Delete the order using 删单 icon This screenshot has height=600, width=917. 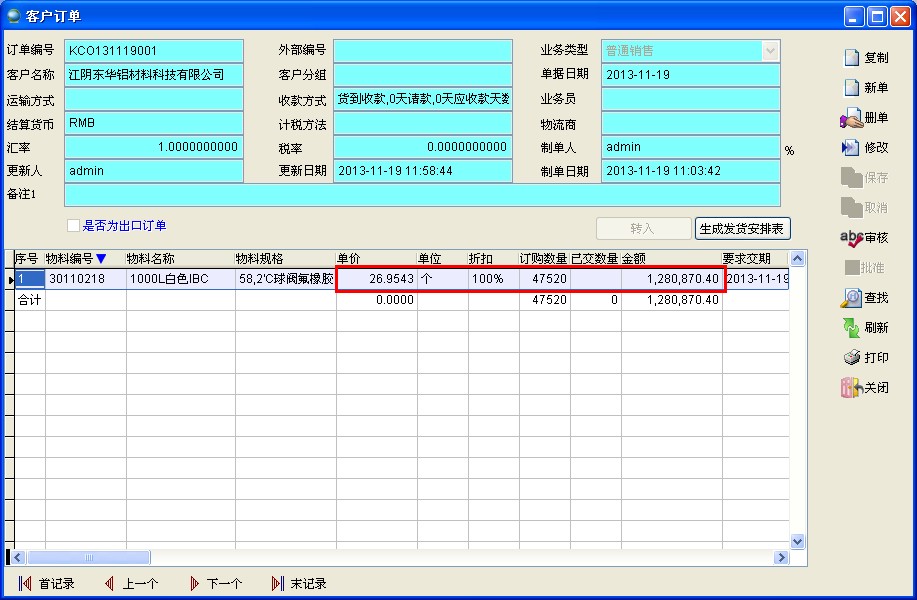(x=866, y=117)
